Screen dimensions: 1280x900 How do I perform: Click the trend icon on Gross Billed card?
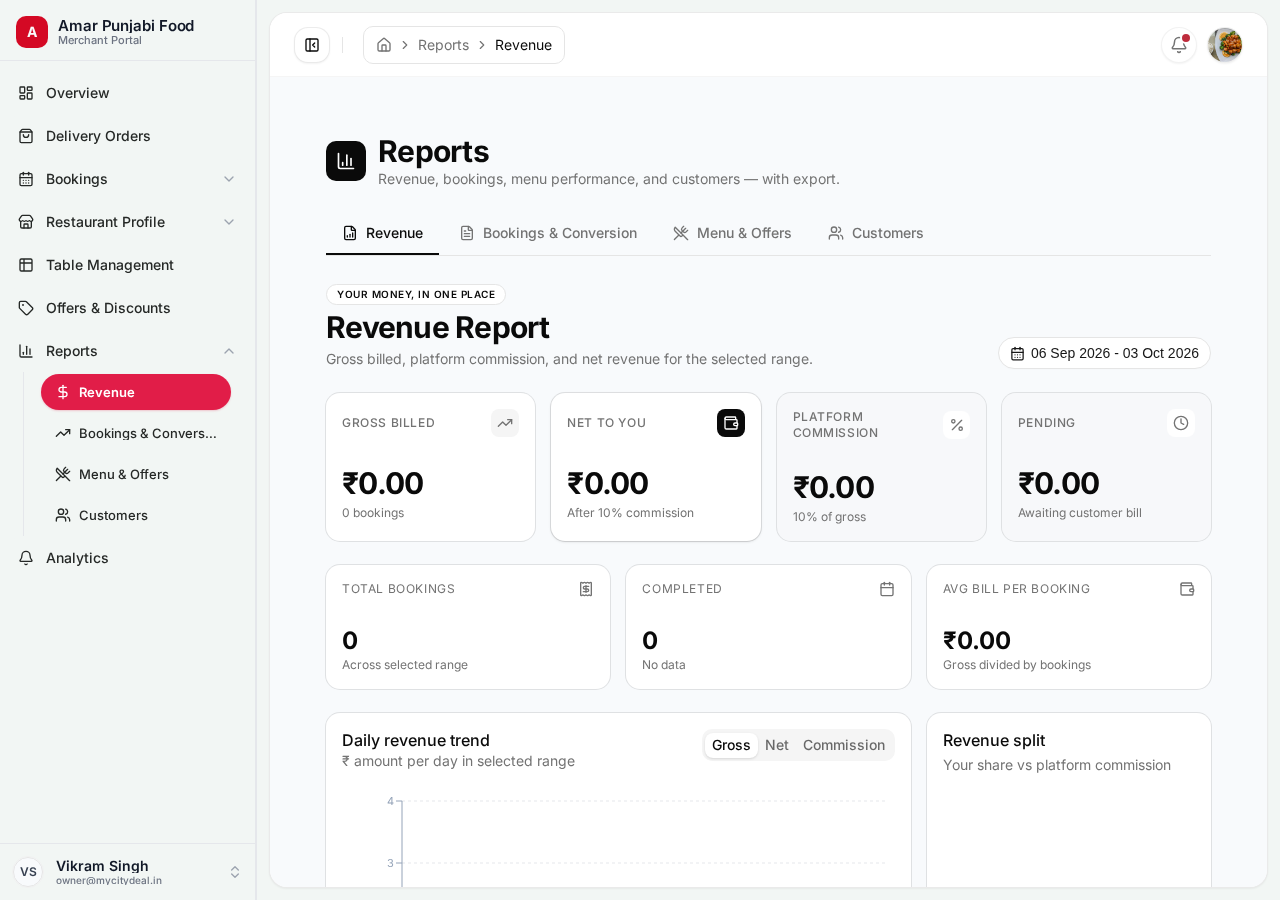pyautogui.click(x=505, y=423)
